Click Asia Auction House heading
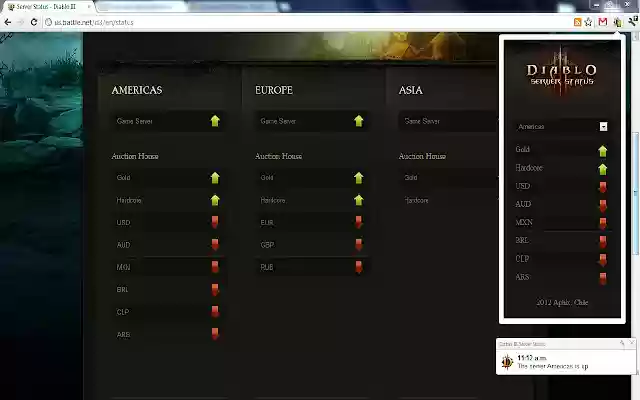 422,156
